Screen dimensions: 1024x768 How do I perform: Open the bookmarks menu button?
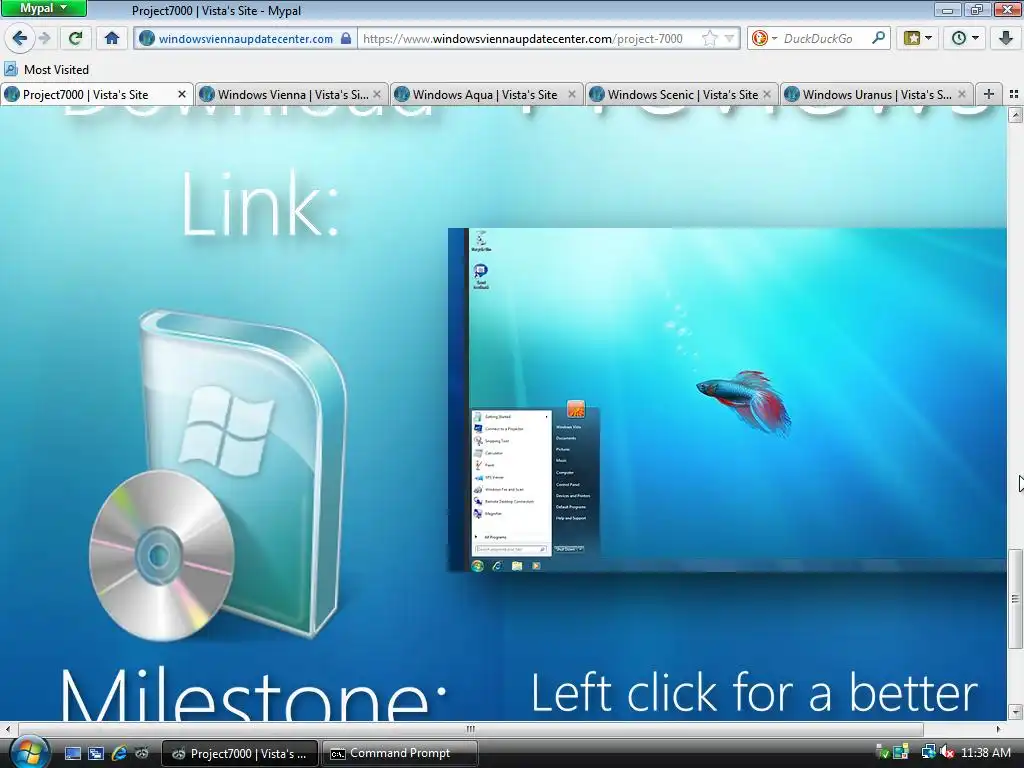click(918, 39)
